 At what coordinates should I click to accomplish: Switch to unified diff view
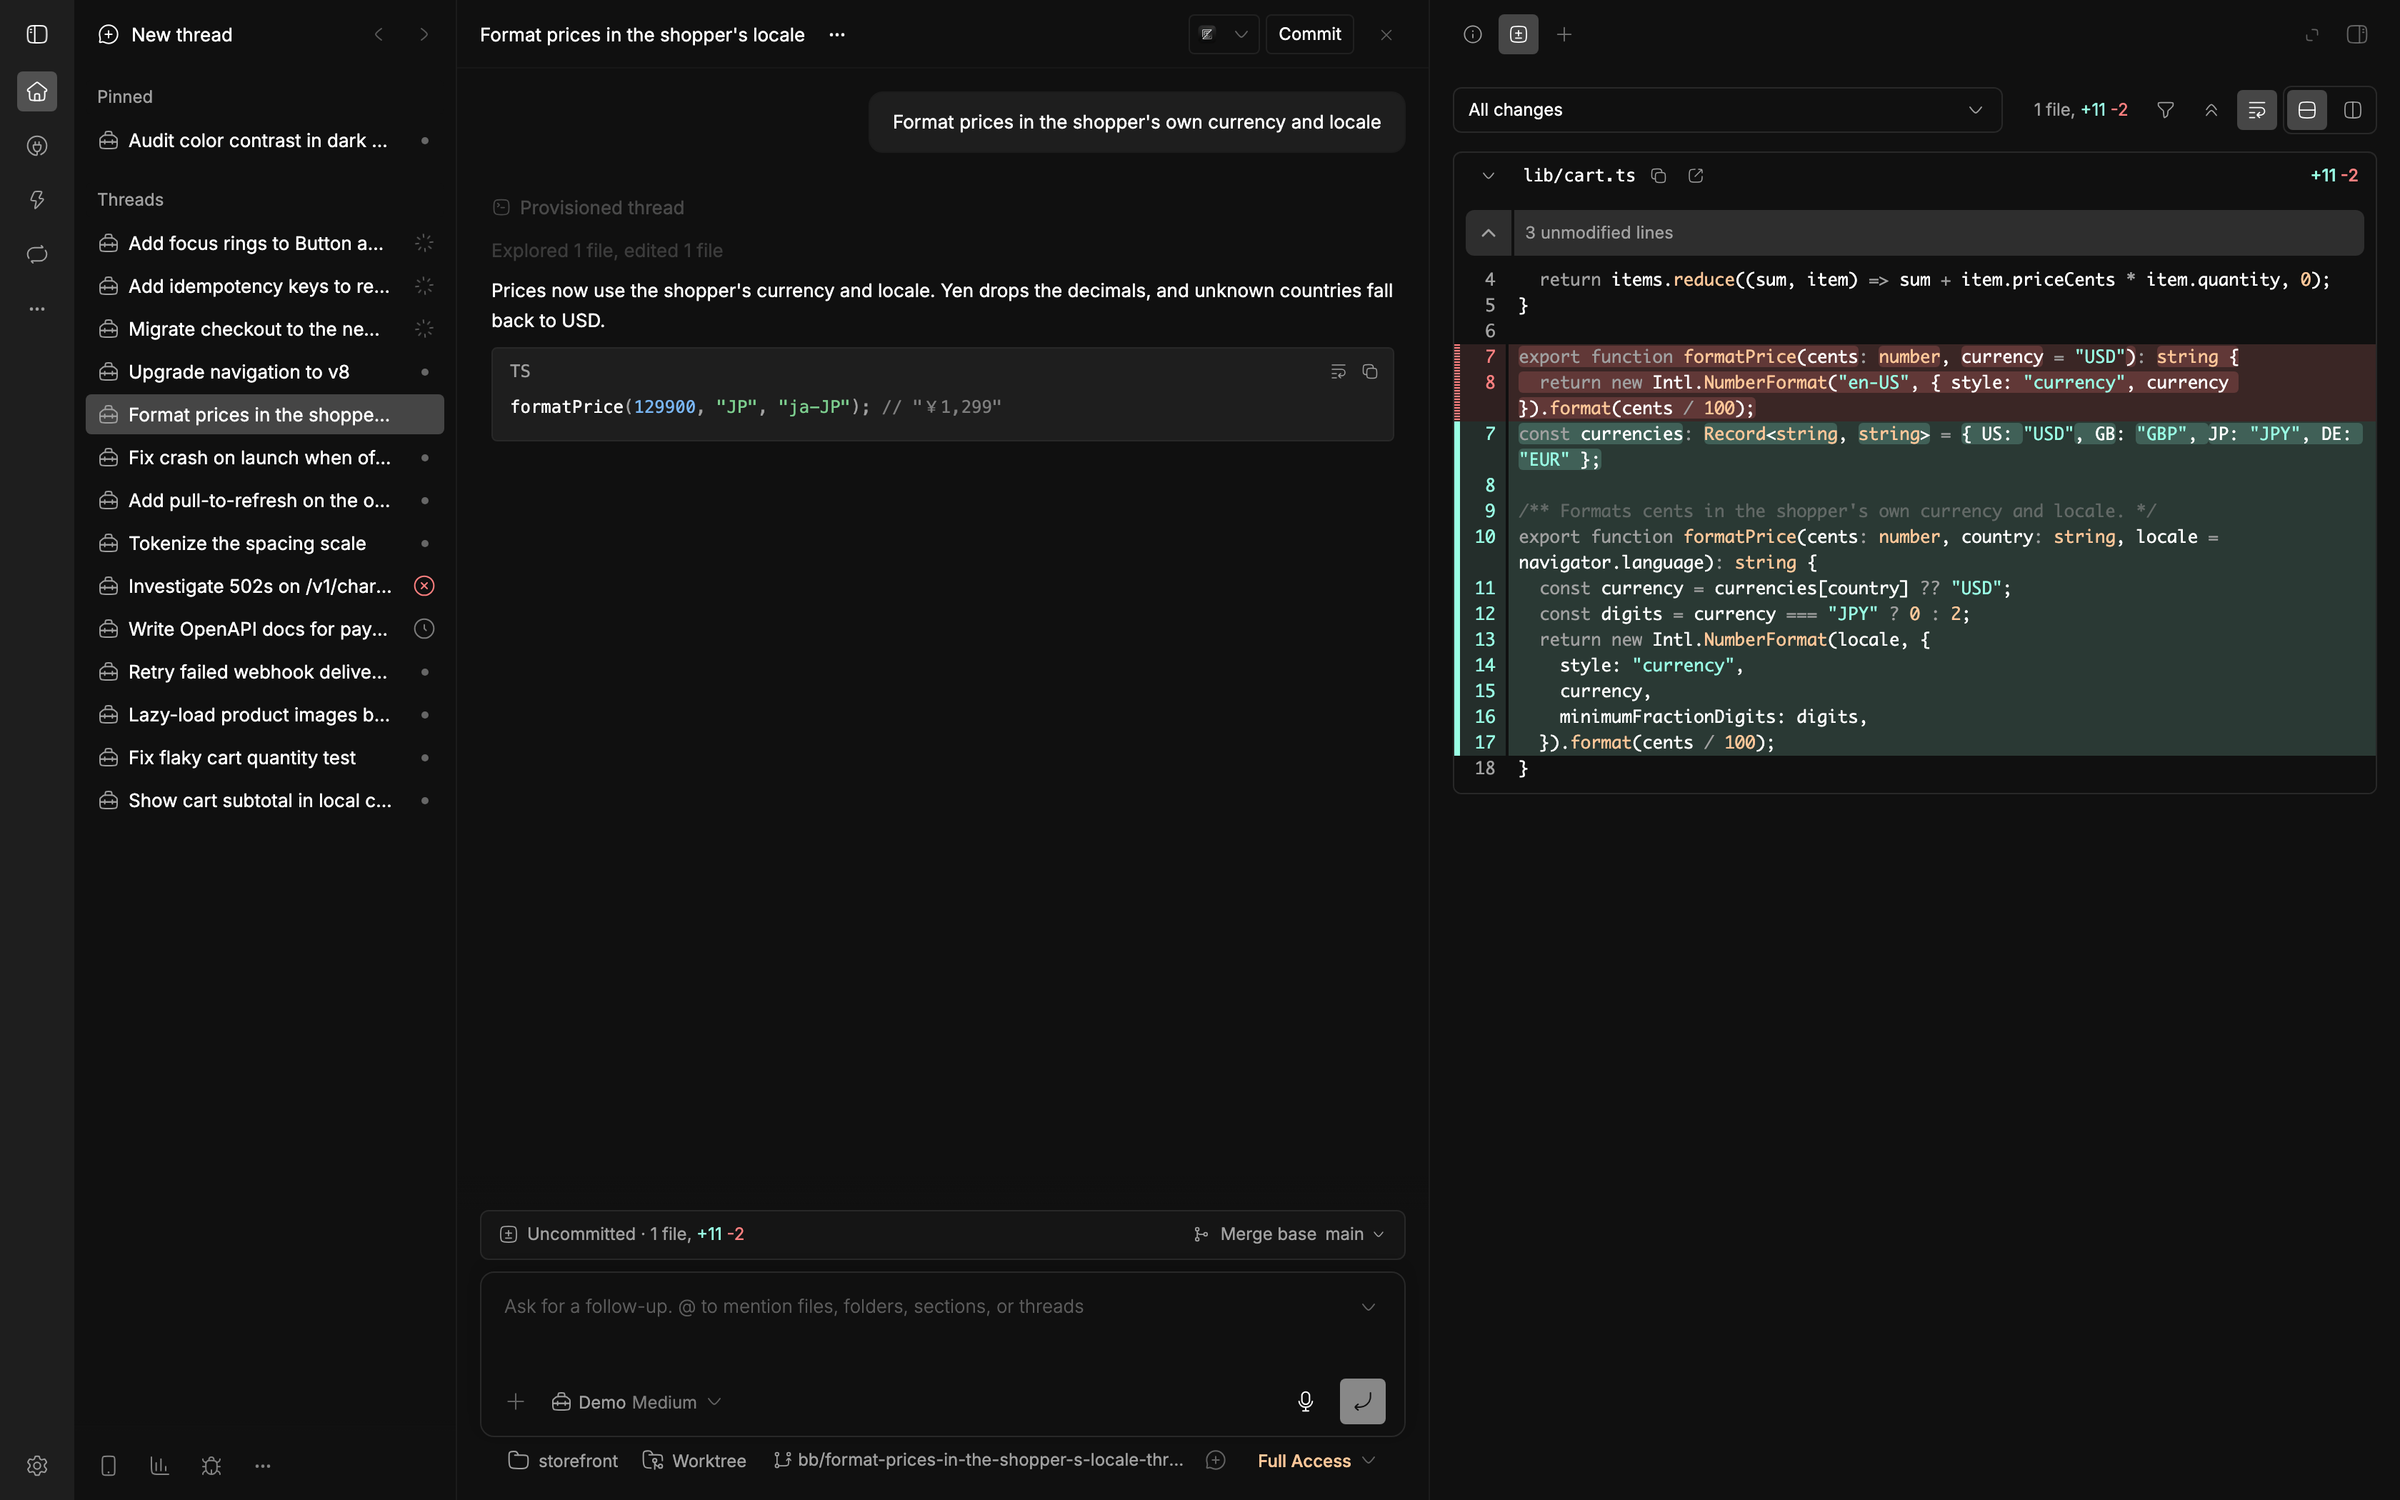2307,110
